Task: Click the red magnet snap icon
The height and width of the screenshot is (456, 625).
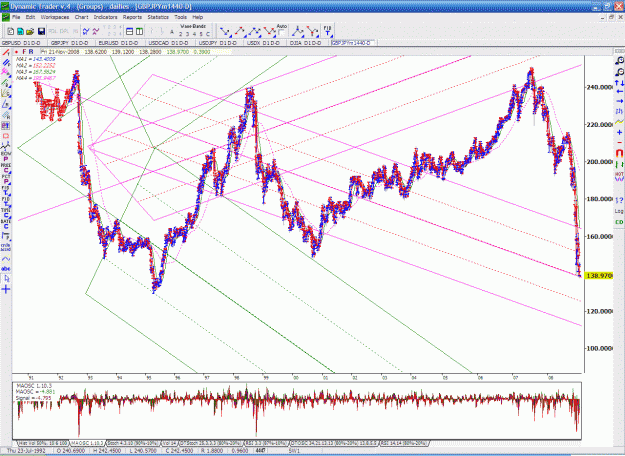Action: (x=619, y=153)
